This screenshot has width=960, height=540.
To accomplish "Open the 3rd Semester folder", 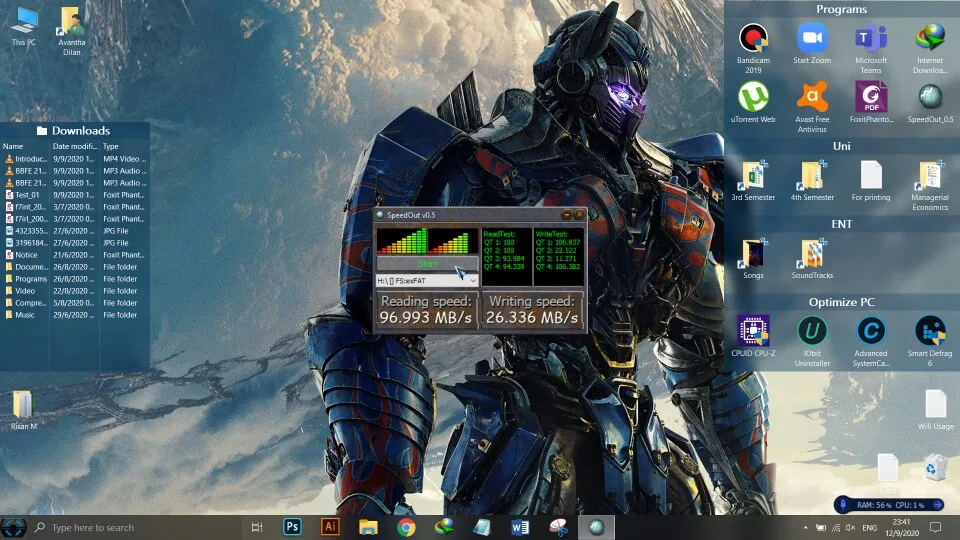I will [753, 181].
